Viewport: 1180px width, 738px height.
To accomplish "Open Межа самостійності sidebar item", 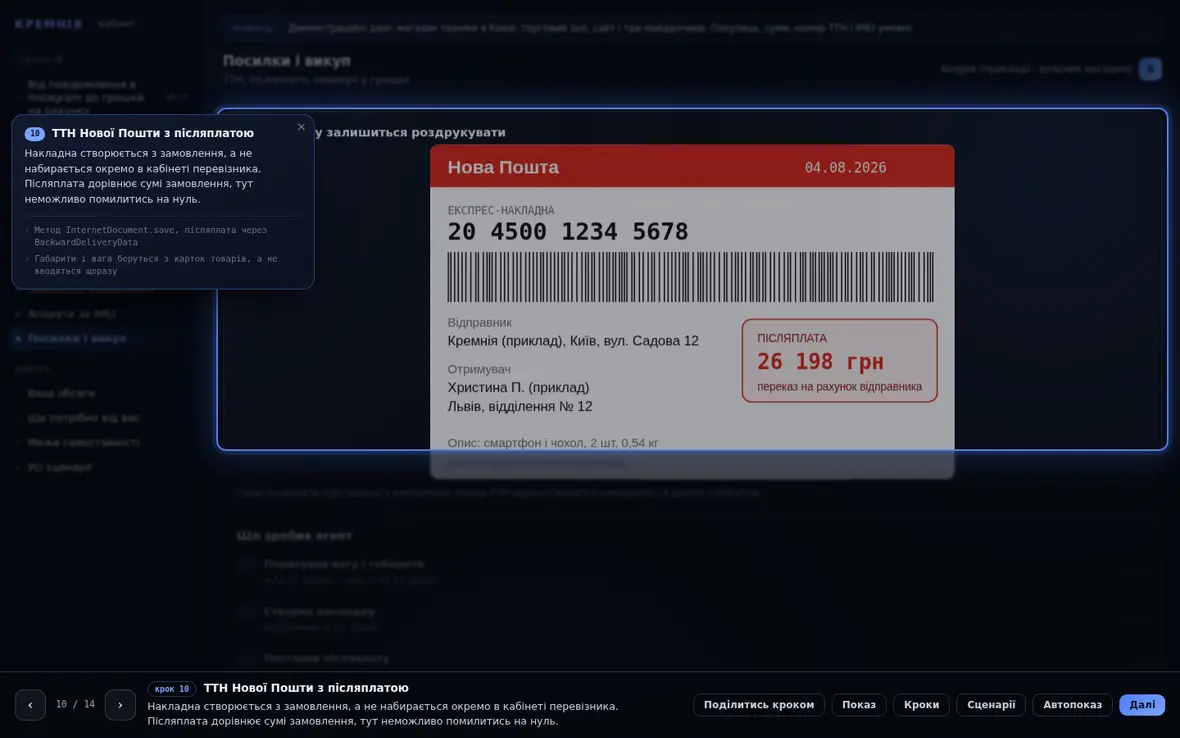I will point(84,442).
